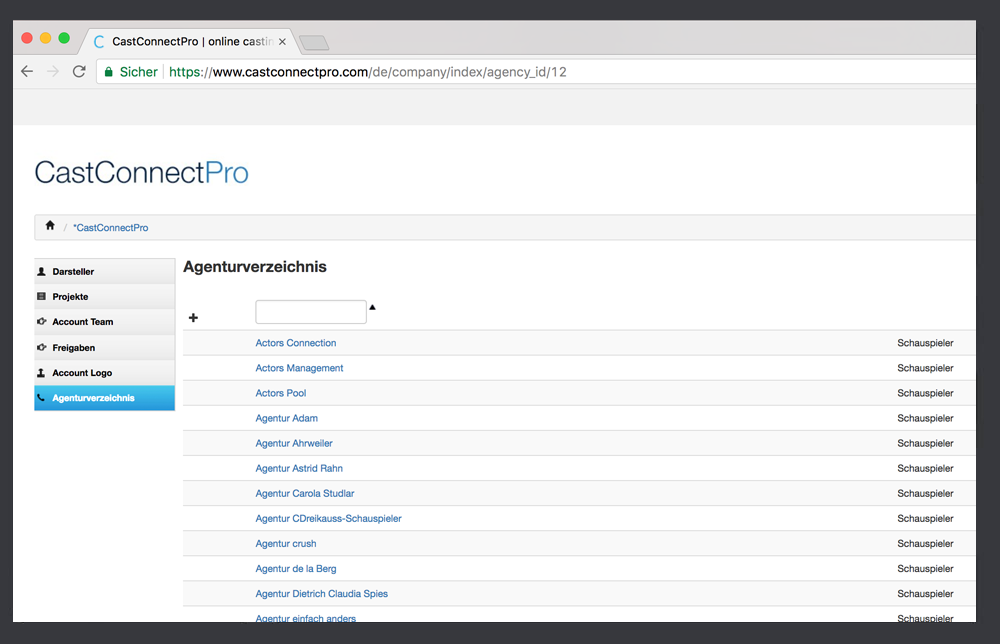Reload the page with refresh icon
1000x644 pixels.
pos(79,71)
